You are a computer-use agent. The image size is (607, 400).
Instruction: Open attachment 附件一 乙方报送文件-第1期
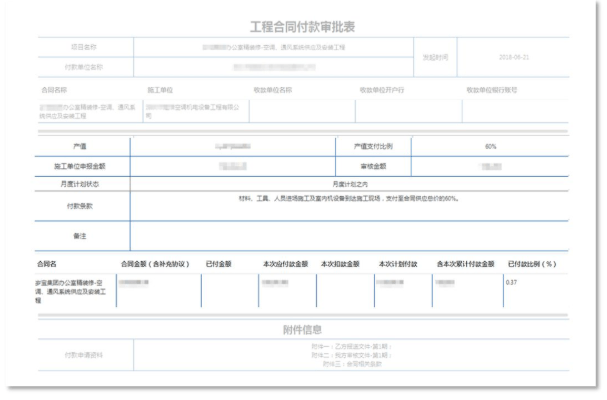tap(352, 346)
